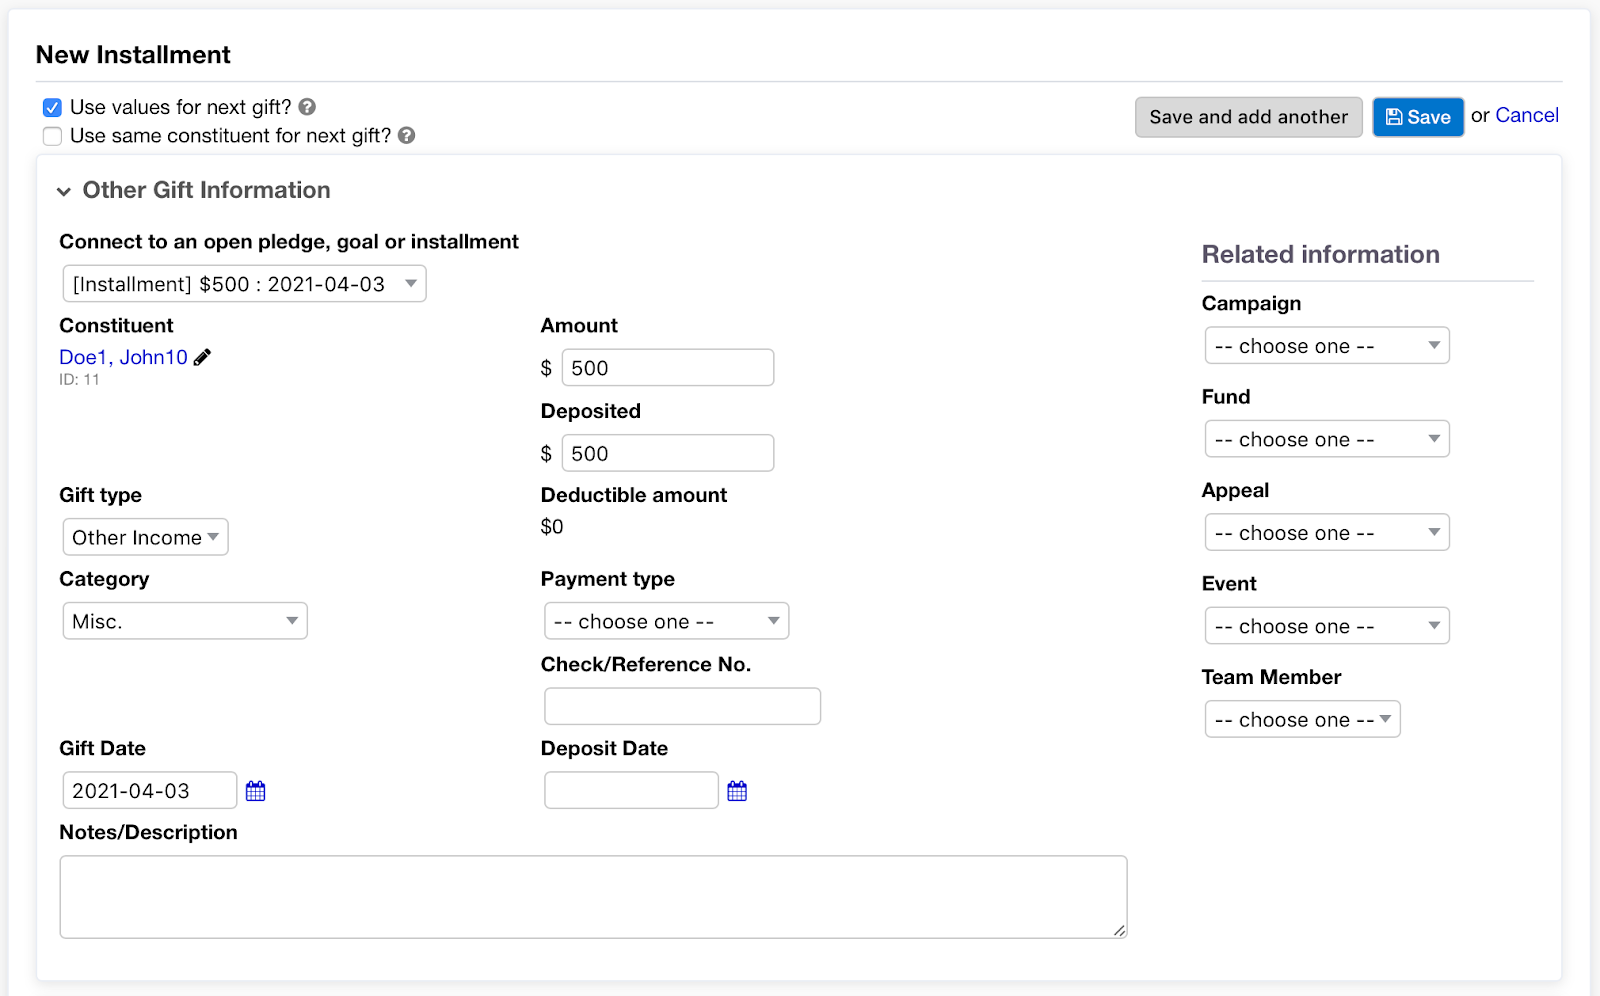Click the pencil edit icon beside constituent name
The width and height of the screenshot is (1600, 996).
[x=202, y=357]
